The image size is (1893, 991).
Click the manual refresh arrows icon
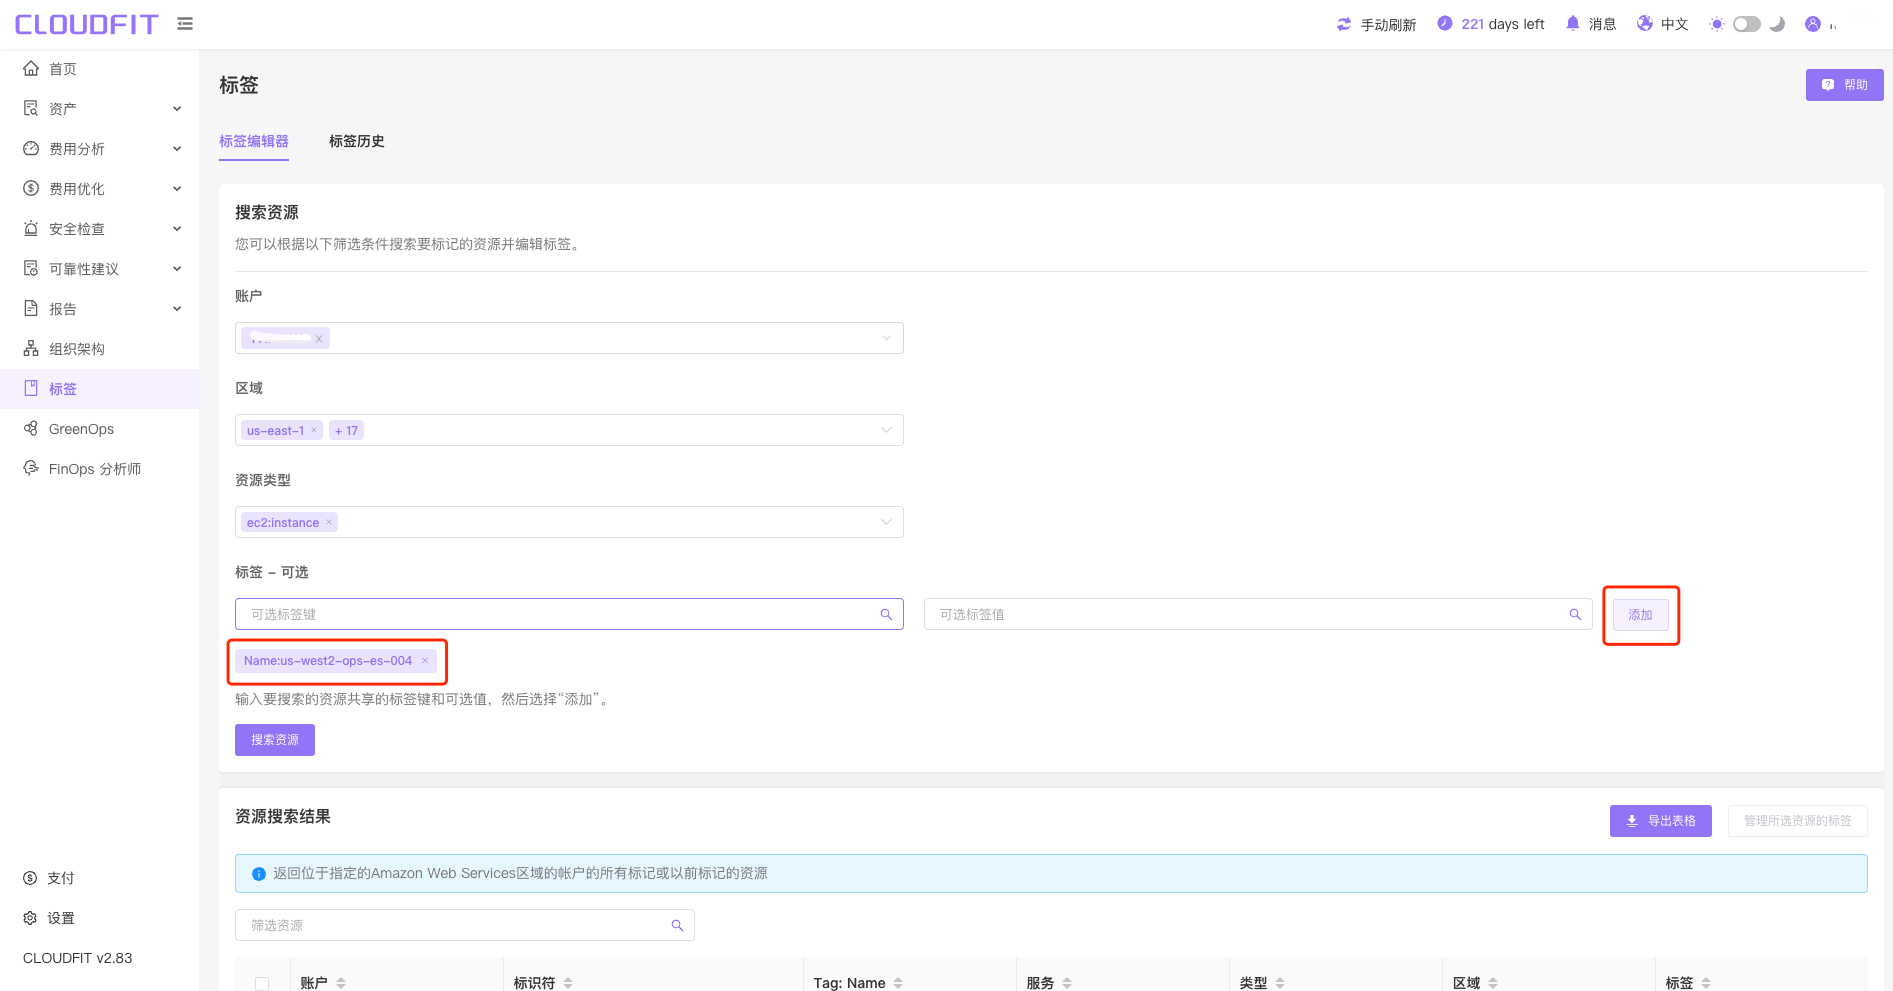pyautogui.click(x=1344, y=24)
